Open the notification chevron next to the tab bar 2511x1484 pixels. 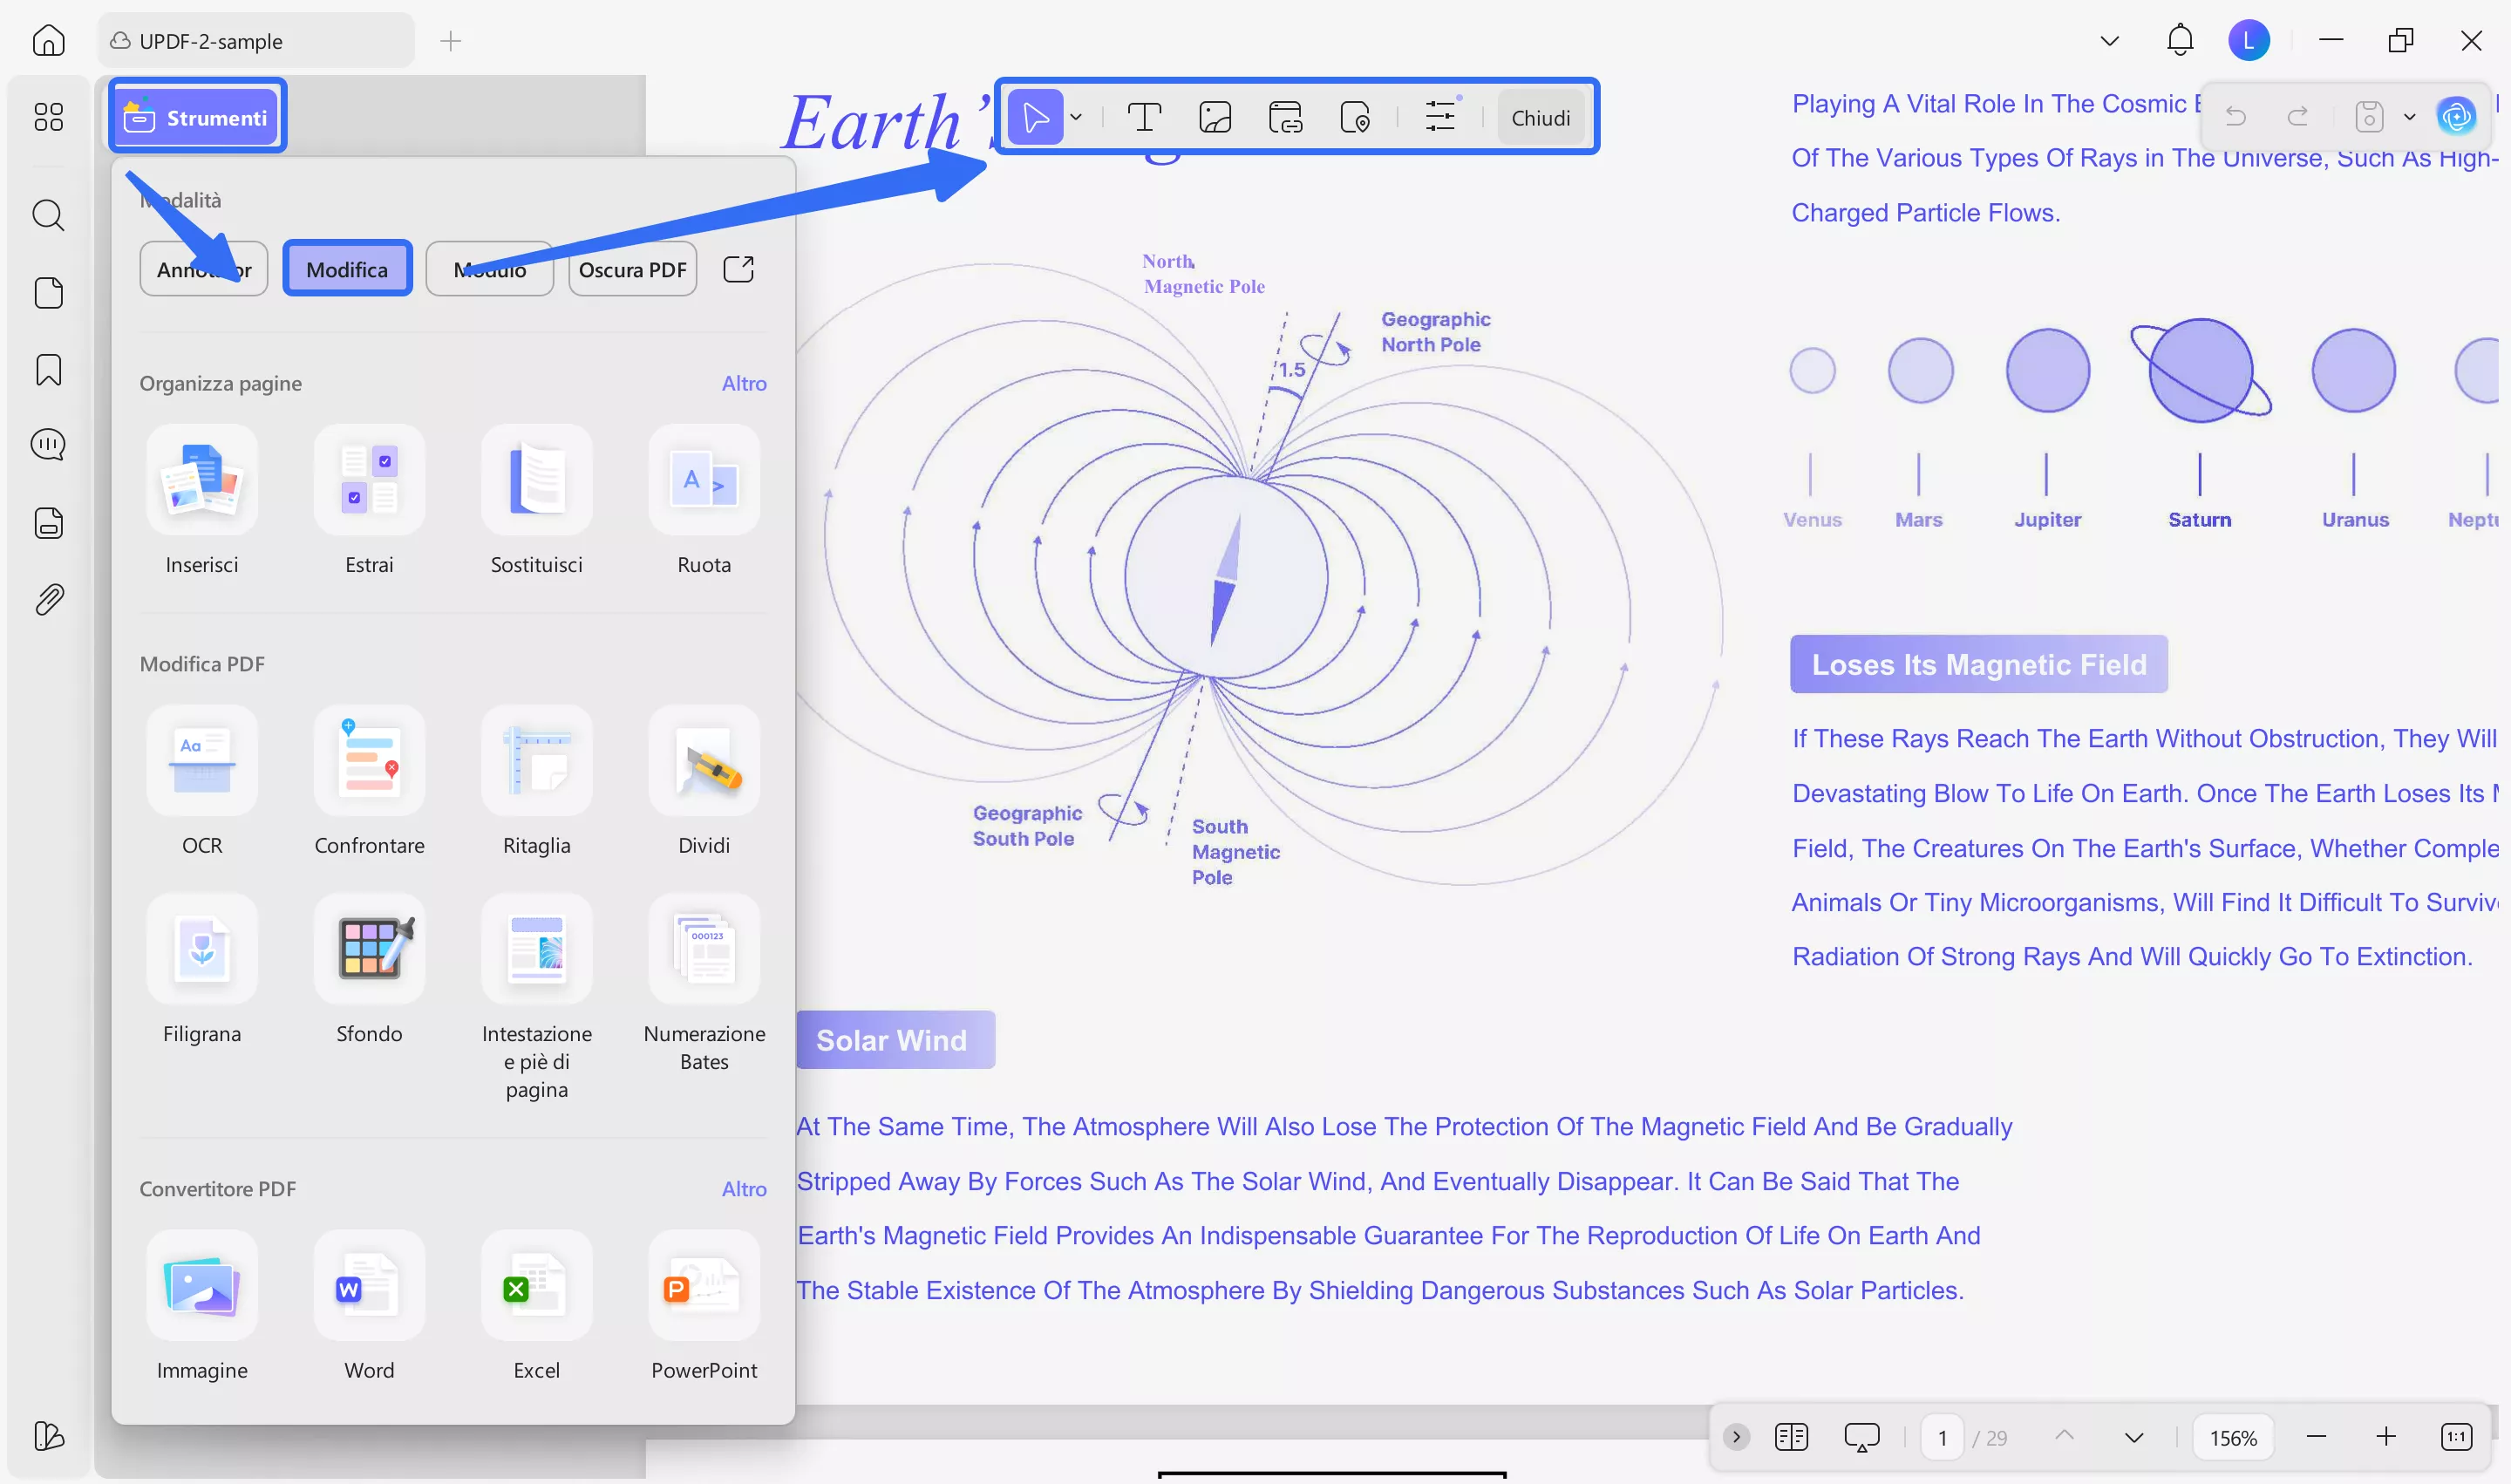pos(2108,40)
